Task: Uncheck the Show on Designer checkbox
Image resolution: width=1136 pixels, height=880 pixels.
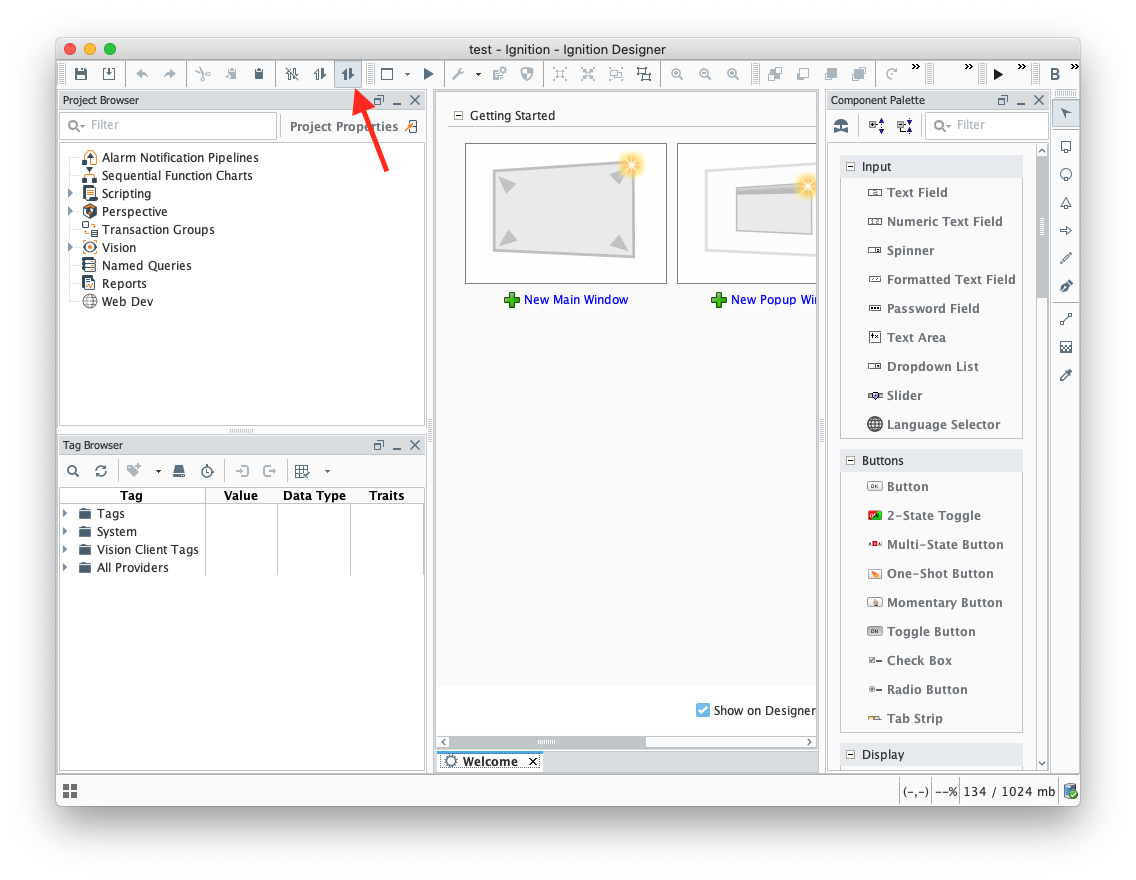Action: point(703,710)
